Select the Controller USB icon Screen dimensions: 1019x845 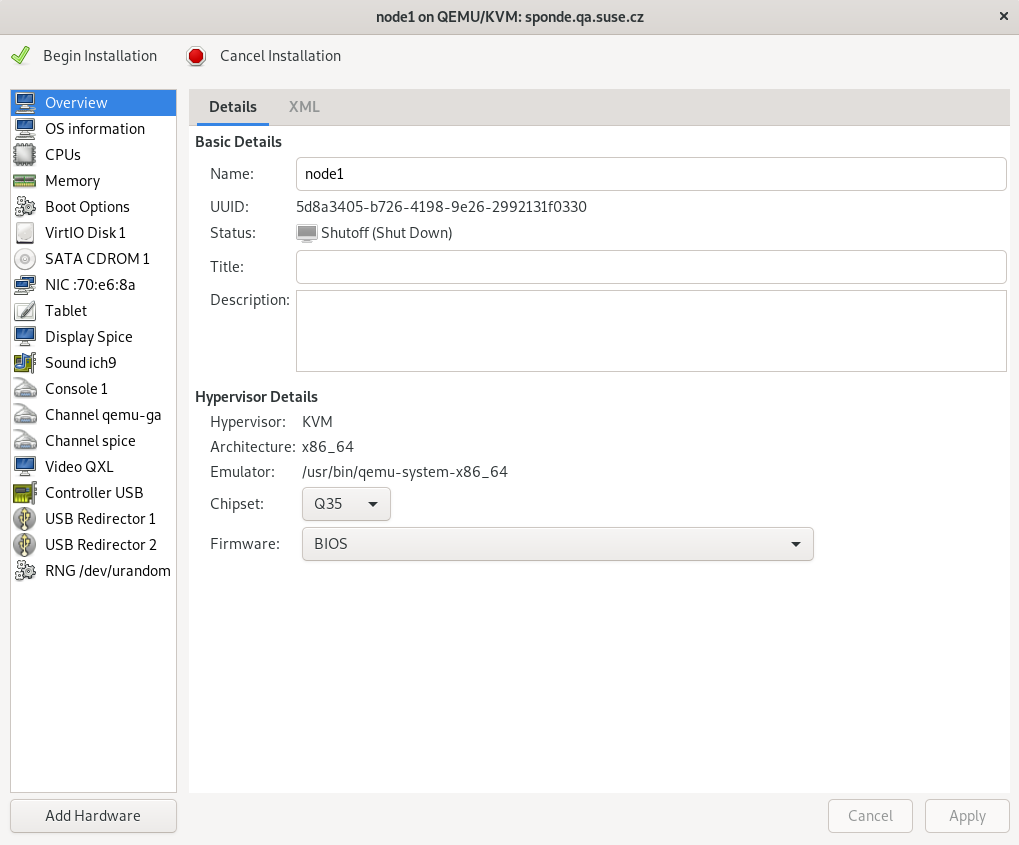click(x=26, y=492)
